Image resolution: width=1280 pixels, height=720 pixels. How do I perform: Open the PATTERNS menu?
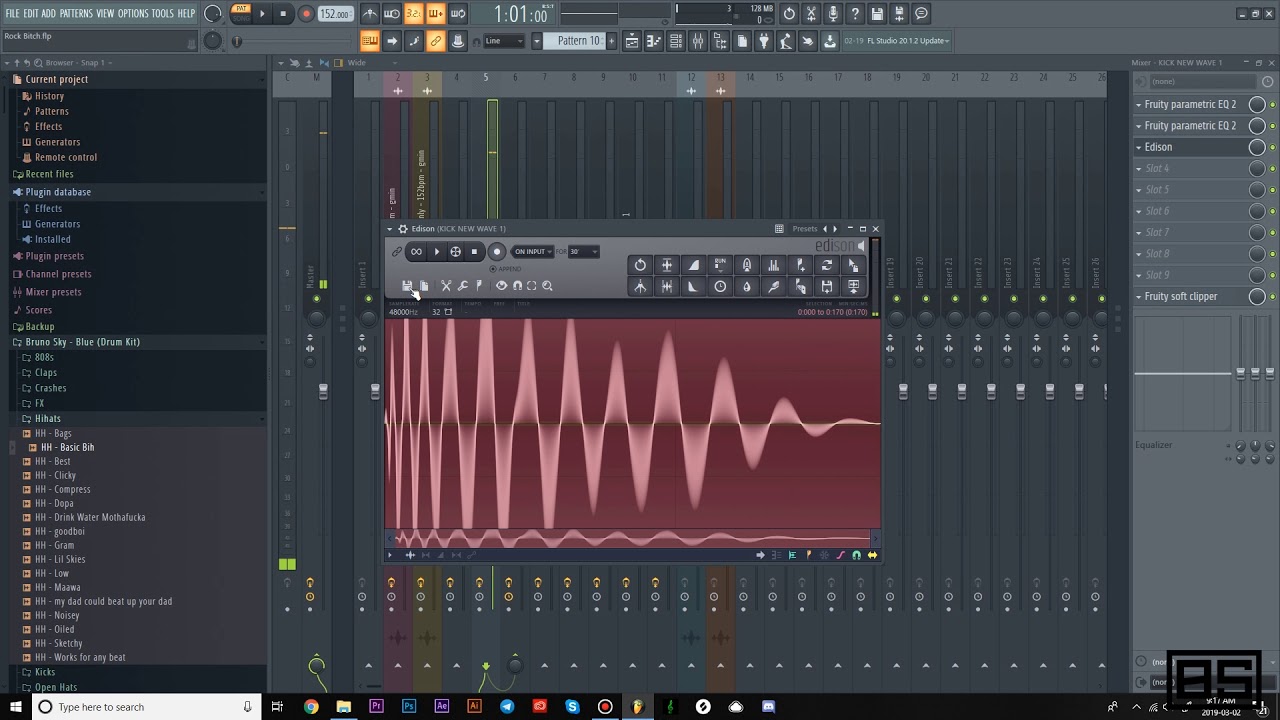[76, 14]
